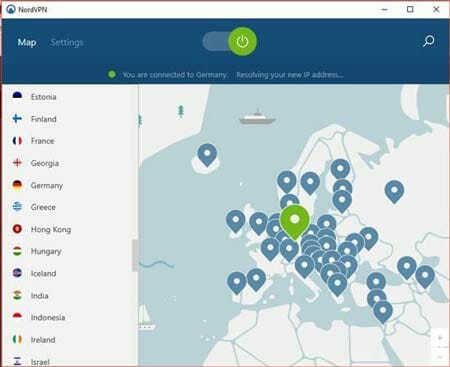This screenshot has width=450, height=367.
Task: Click the Iceland island map pin
Action: coord(207,155)
